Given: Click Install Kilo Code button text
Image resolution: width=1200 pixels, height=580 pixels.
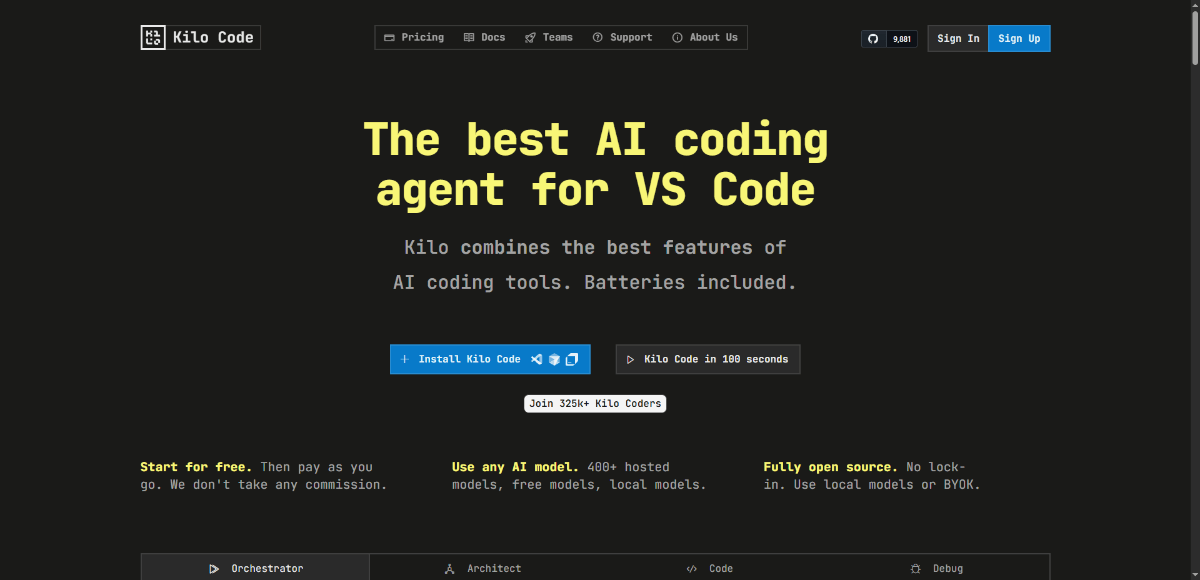Looking at the screenshot, I should pyautogui.click(x=469, y=359).
